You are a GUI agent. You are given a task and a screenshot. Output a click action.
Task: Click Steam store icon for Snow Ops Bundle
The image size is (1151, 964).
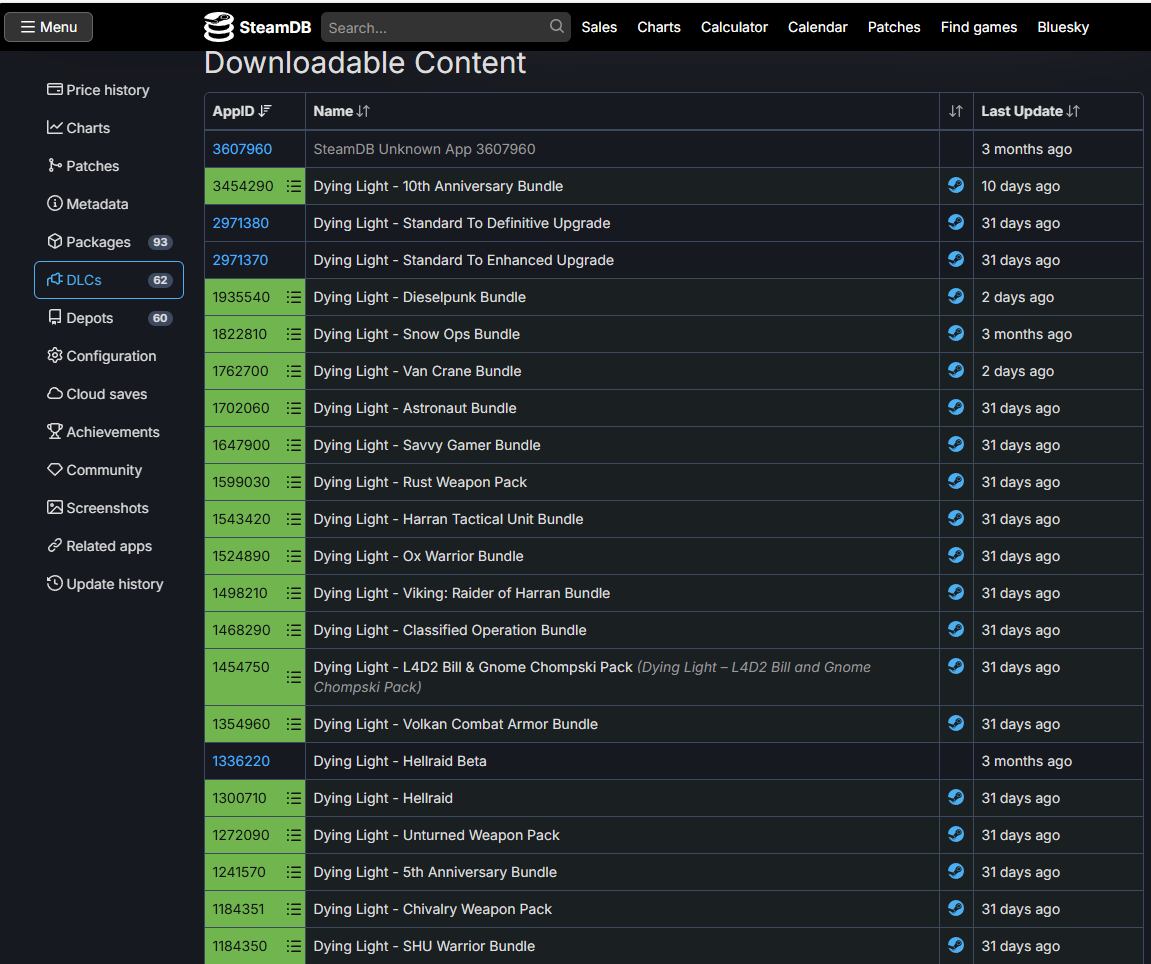[x=956, y=333]
